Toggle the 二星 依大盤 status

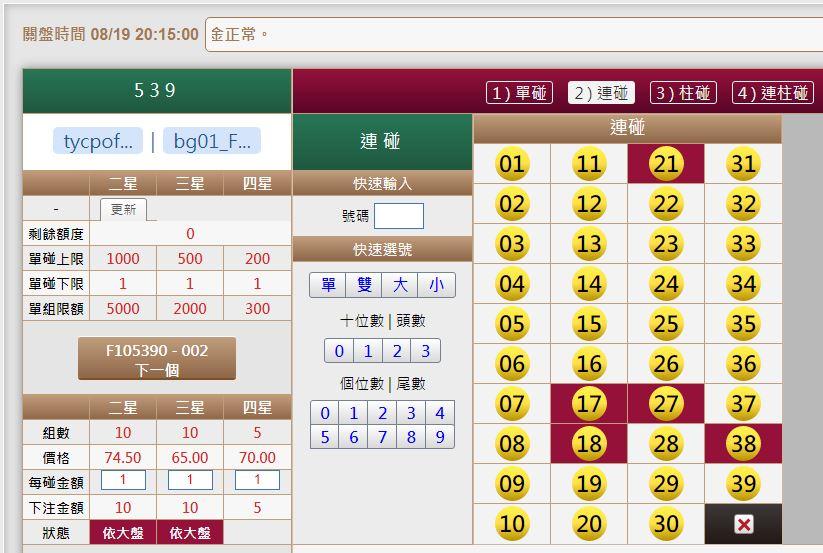click(123, 533)
